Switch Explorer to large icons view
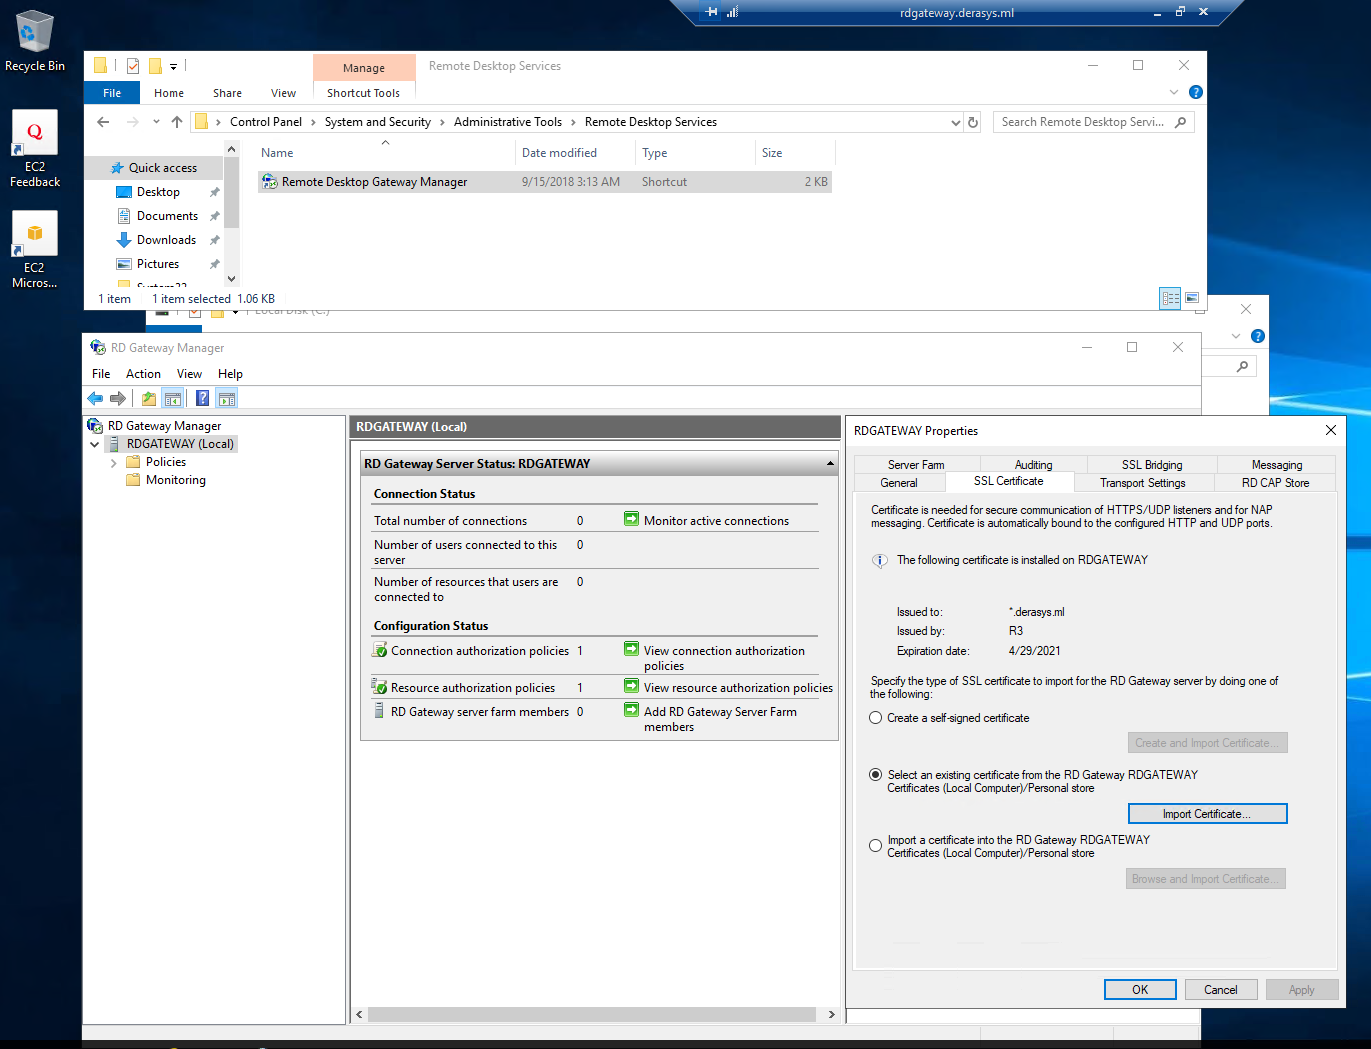 tap(1192, 298)
